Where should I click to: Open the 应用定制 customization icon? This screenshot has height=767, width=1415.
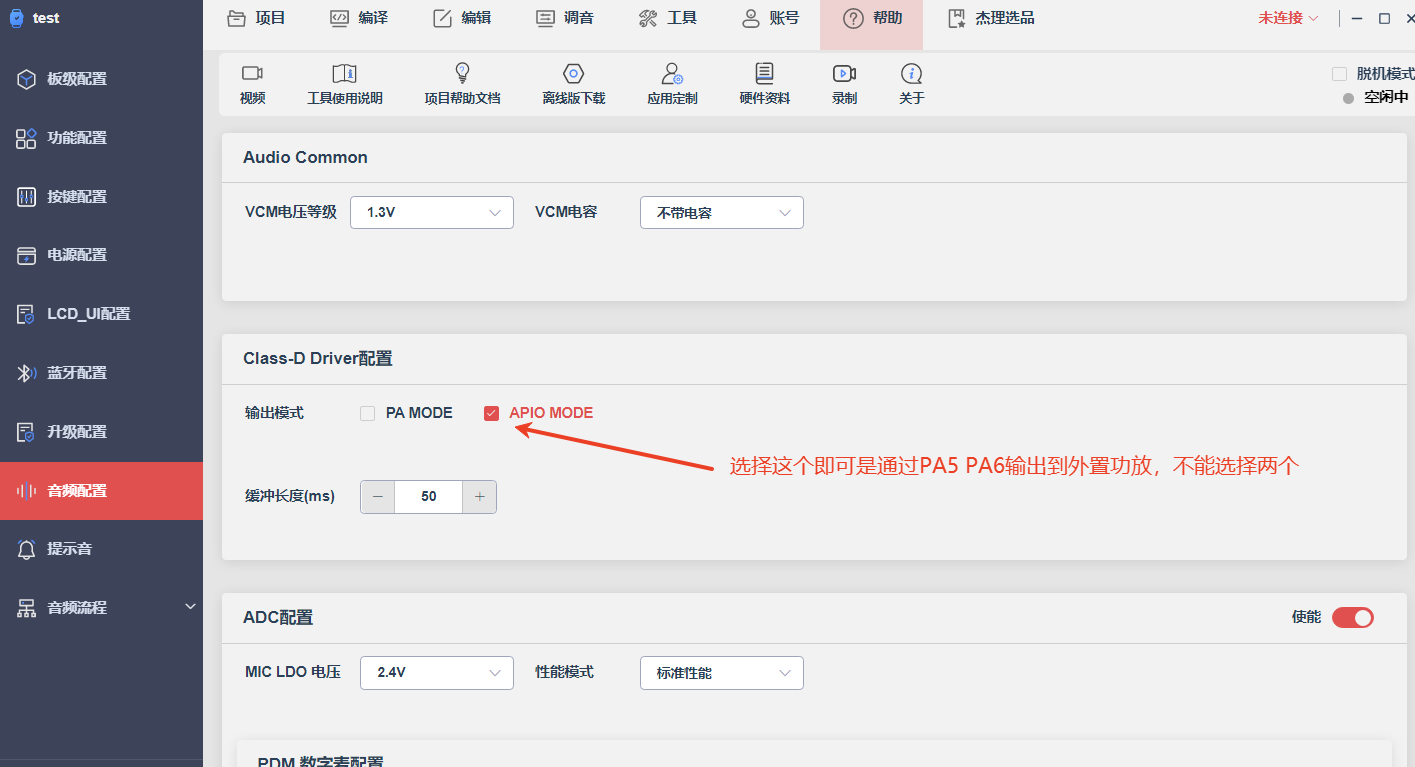click(672, 74)
